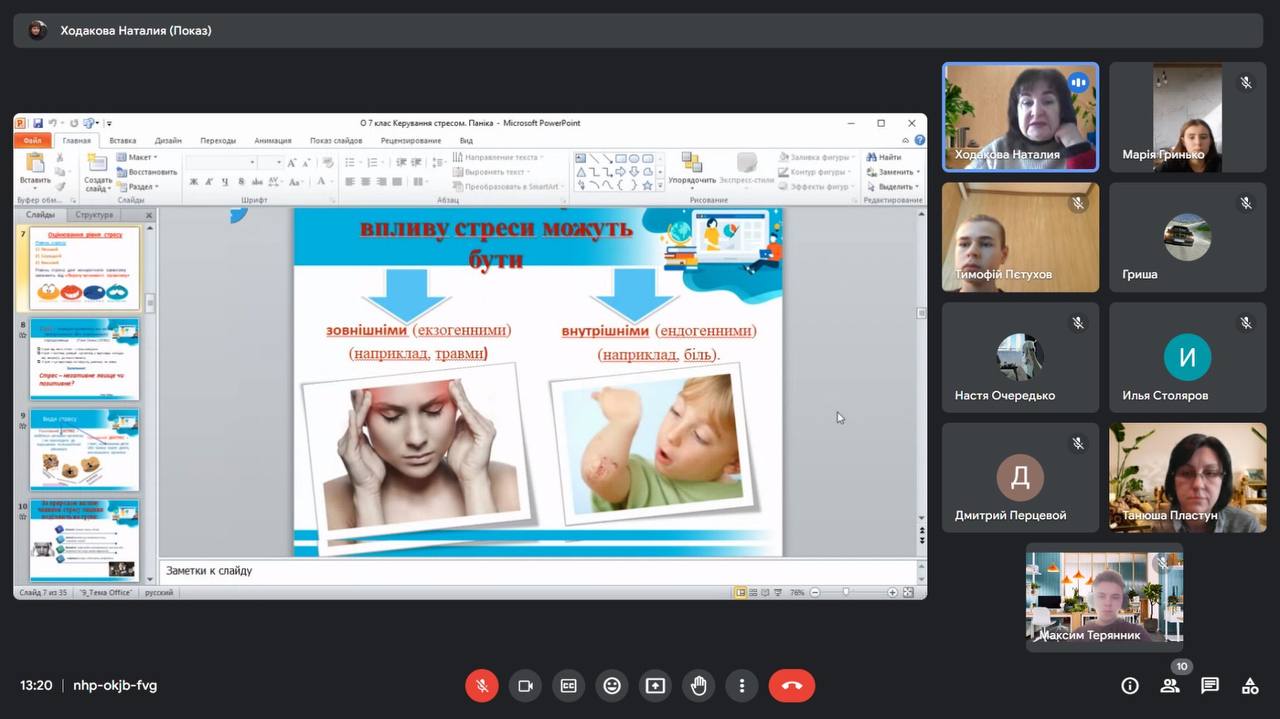
Task: Toggle closed captions
Action: tap(568, 685)
